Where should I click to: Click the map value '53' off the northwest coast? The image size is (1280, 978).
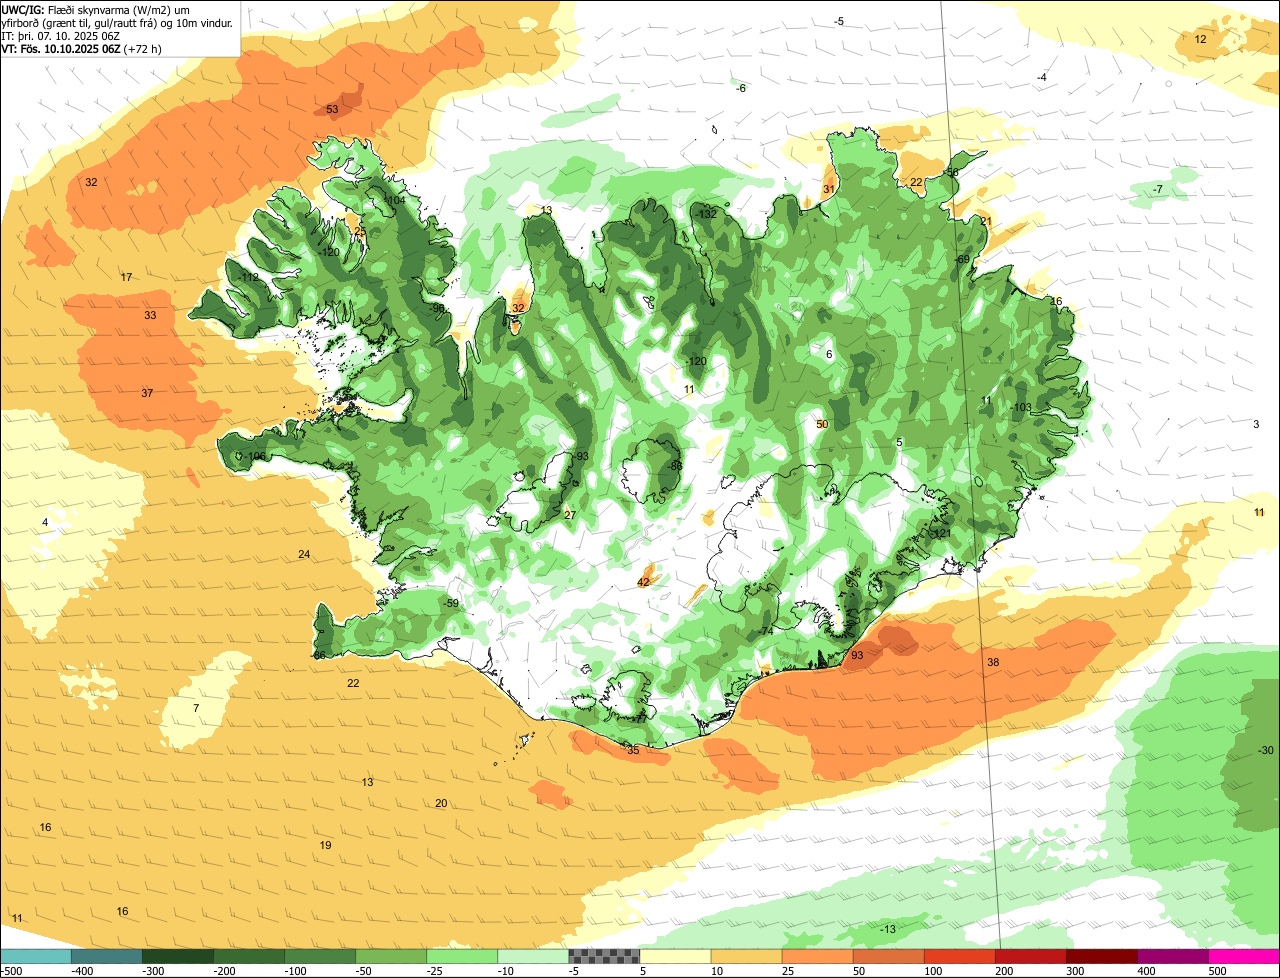pyautogui.click(x=332, y=109)
